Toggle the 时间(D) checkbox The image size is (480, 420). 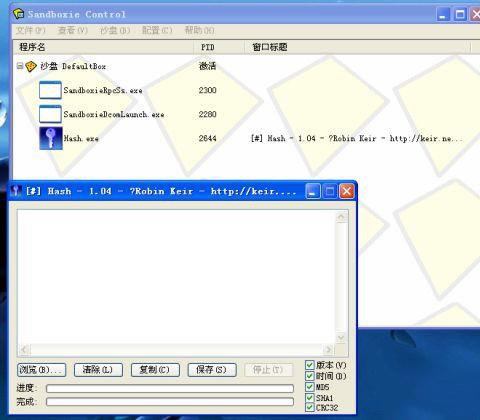(310, 376)
